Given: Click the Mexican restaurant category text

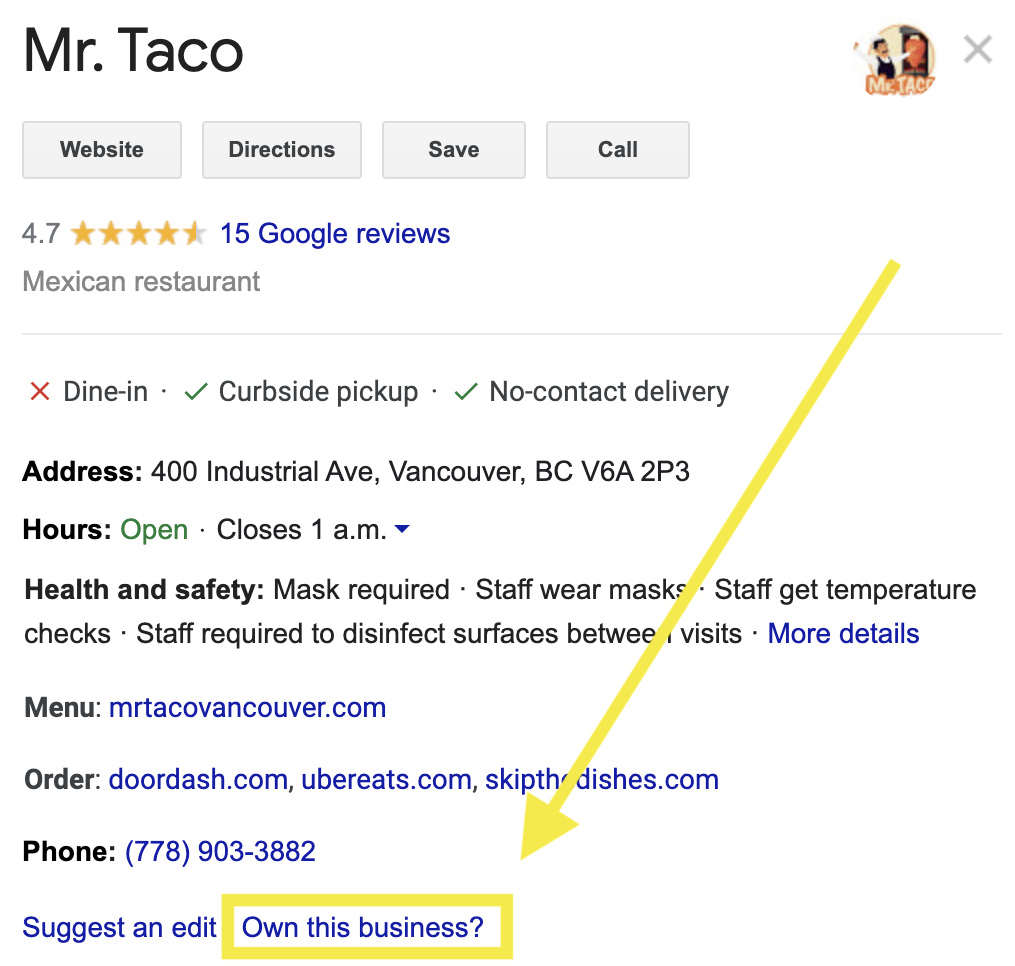Looking at the screenshot, I should pos(141,282).
